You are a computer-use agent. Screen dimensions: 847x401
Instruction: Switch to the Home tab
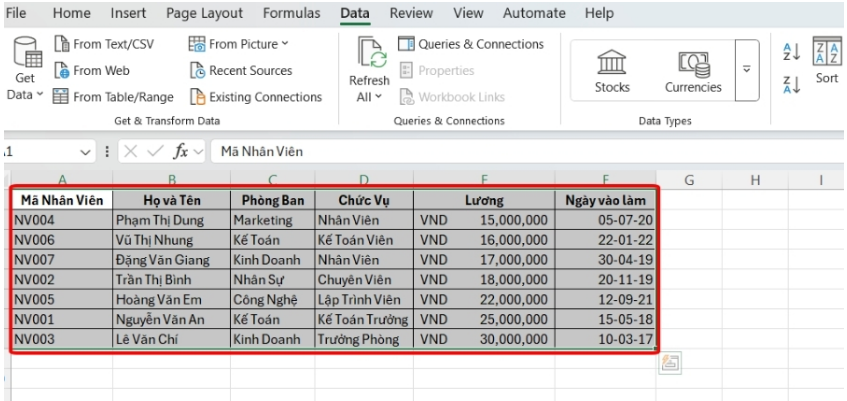click(x=71, y=13)
